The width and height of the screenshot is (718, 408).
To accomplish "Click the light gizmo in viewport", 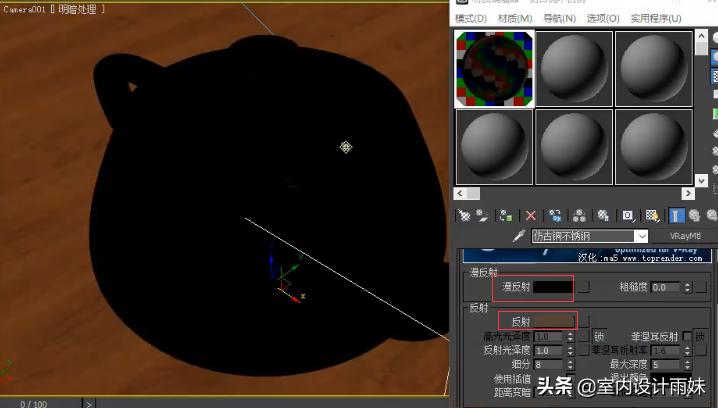I will [x=346, y=147].
